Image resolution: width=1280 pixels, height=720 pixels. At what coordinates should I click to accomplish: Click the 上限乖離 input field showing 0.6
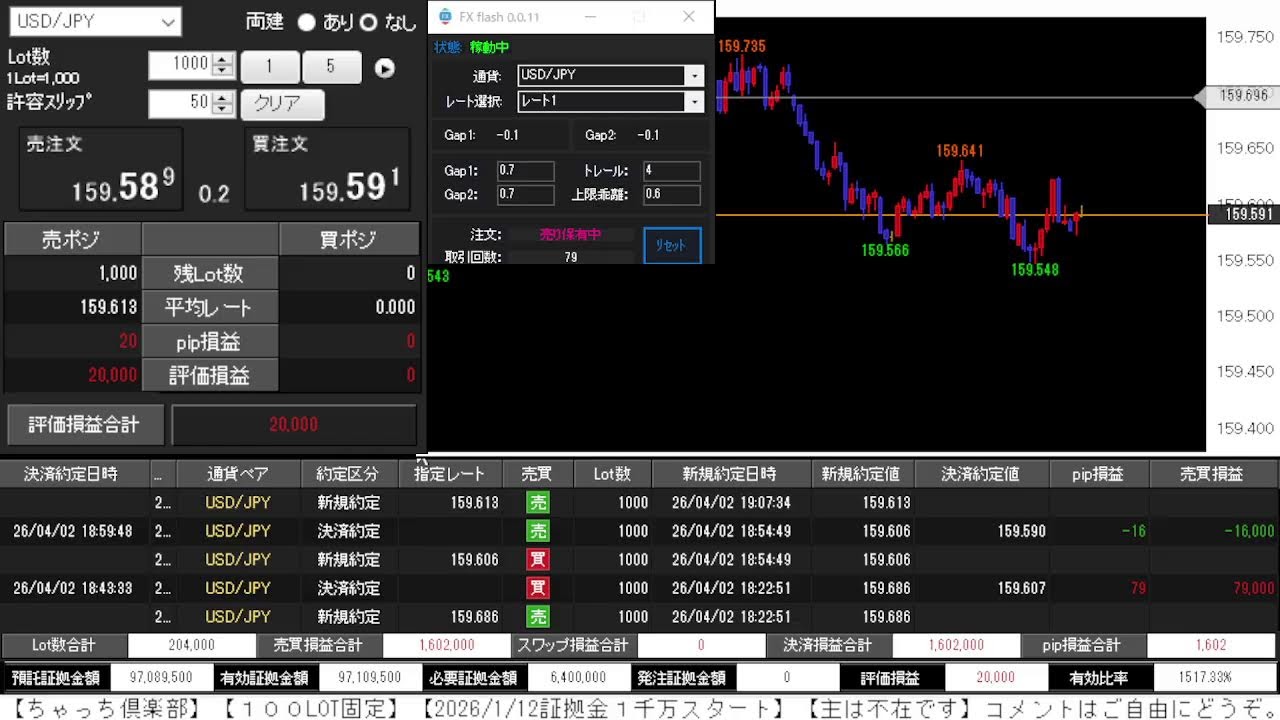click(x=671, y=194)
